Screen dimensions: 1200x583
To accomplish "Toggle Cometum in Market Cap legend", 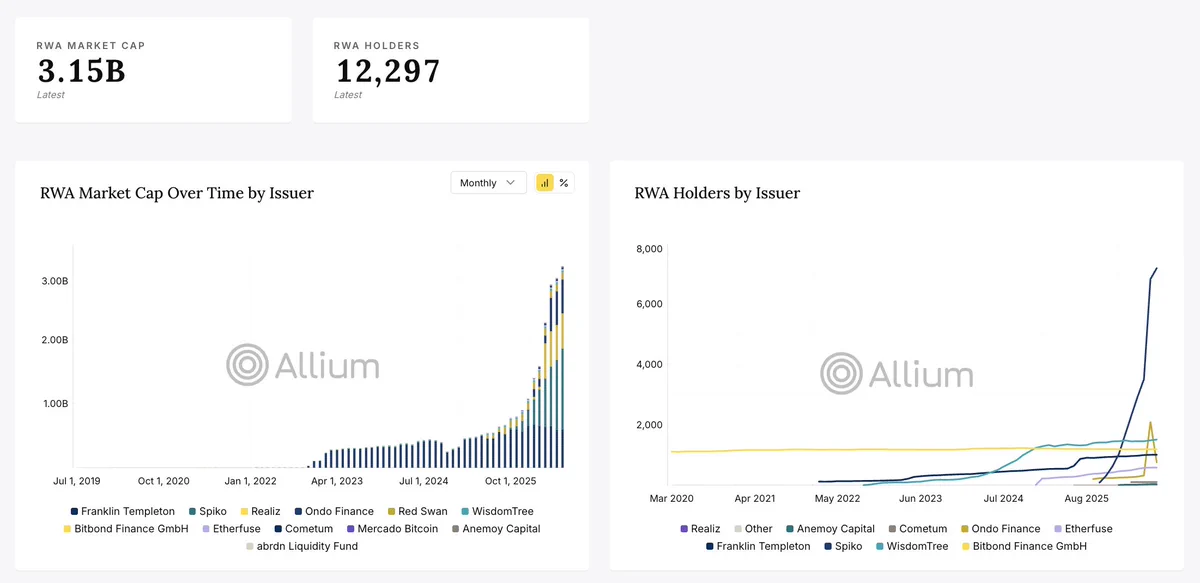I will click(x=304, y=529).
